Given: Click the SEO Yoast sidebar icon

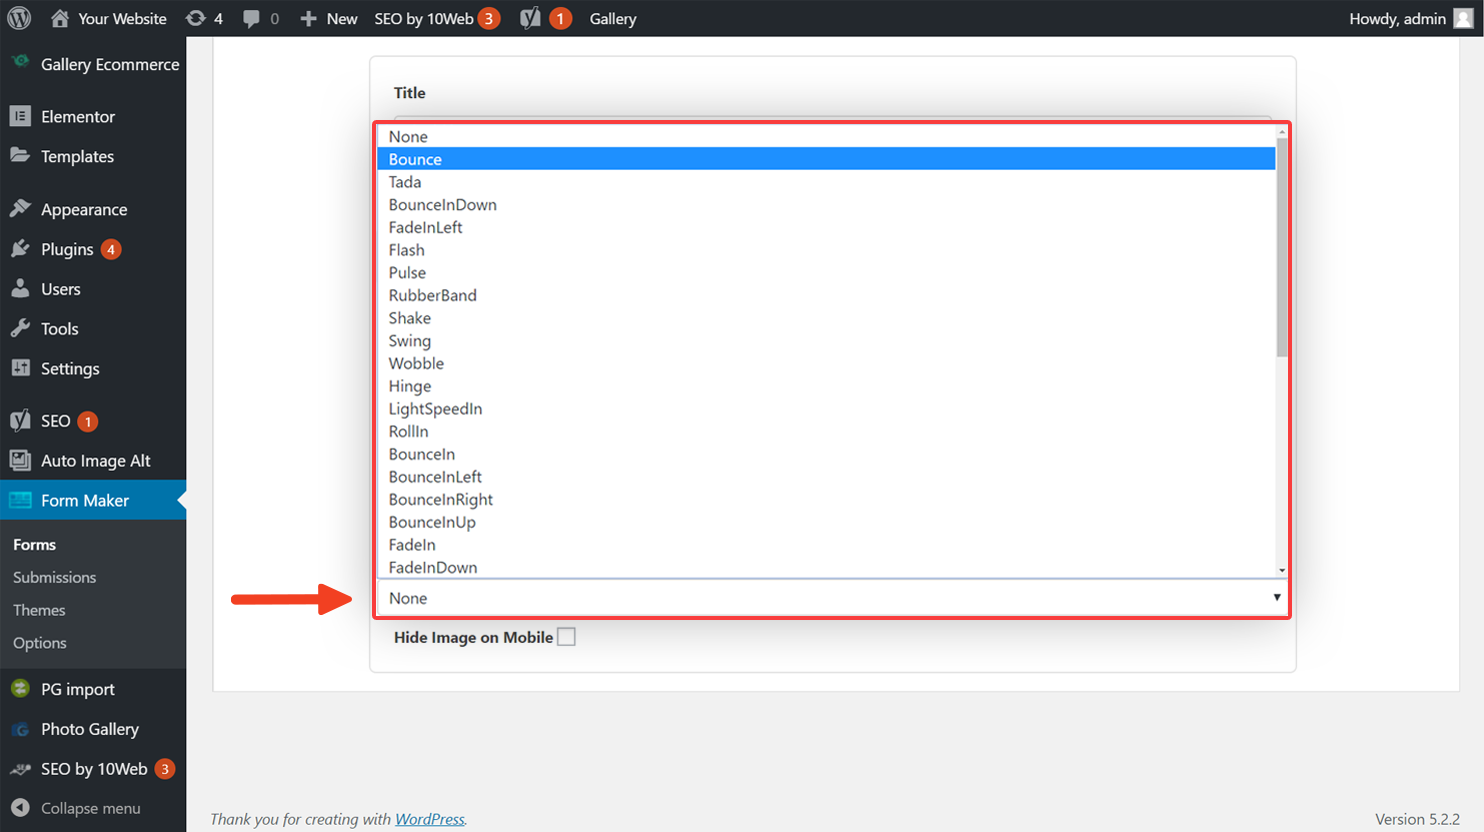Looking at the screenshot, I should click(20, 420).
